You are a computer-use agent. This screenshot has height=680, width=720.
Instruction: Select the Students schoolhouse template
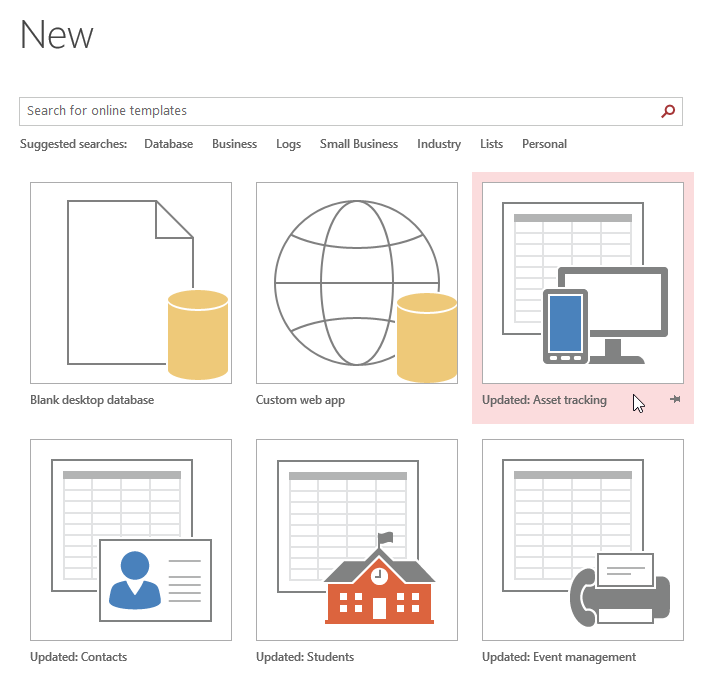coord(357,539)
